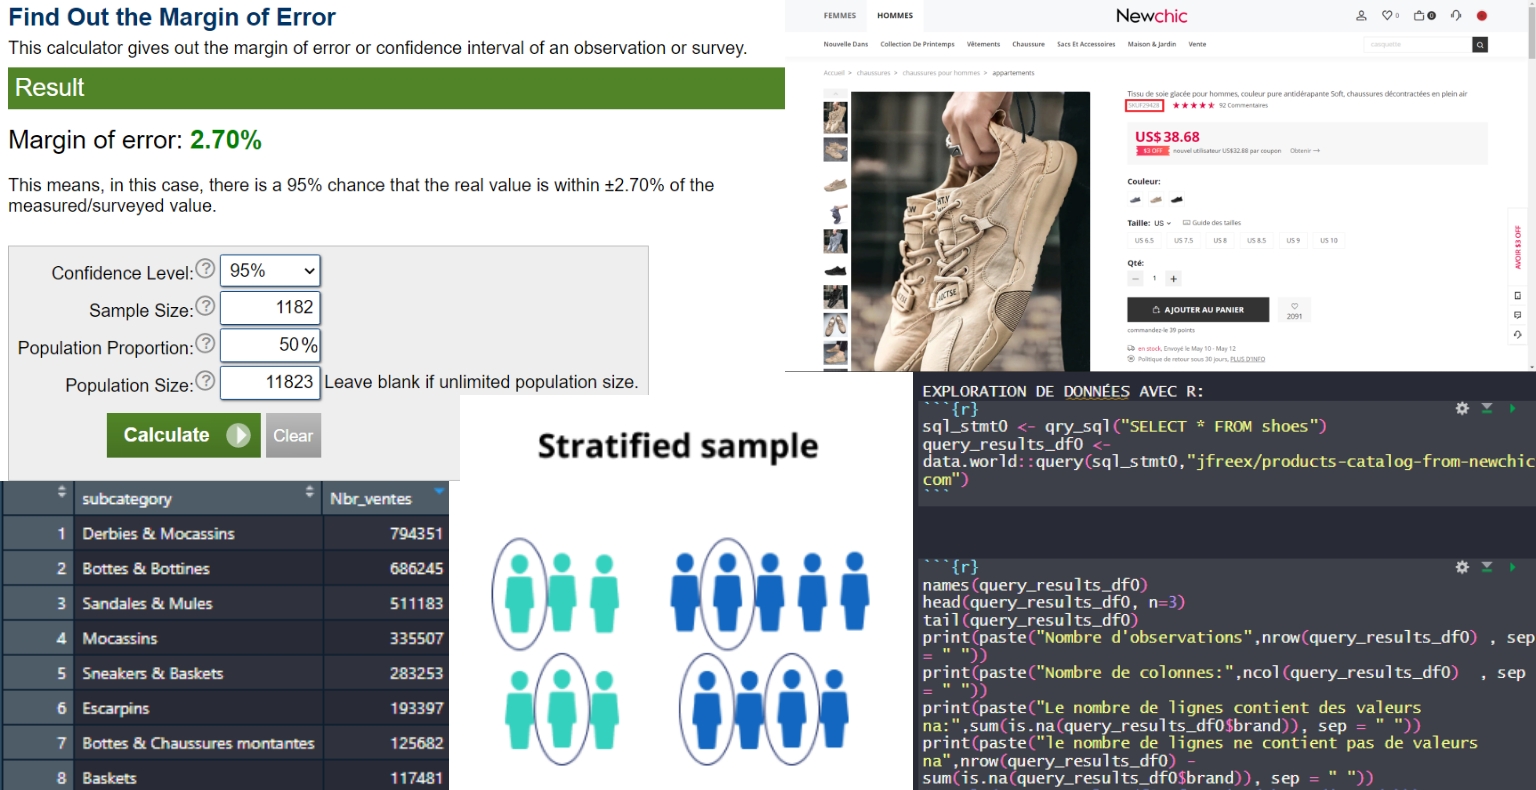Viewport: 1536px width, 790px height.
Task: Select the US 8 size option
Action: (1220, 241)
